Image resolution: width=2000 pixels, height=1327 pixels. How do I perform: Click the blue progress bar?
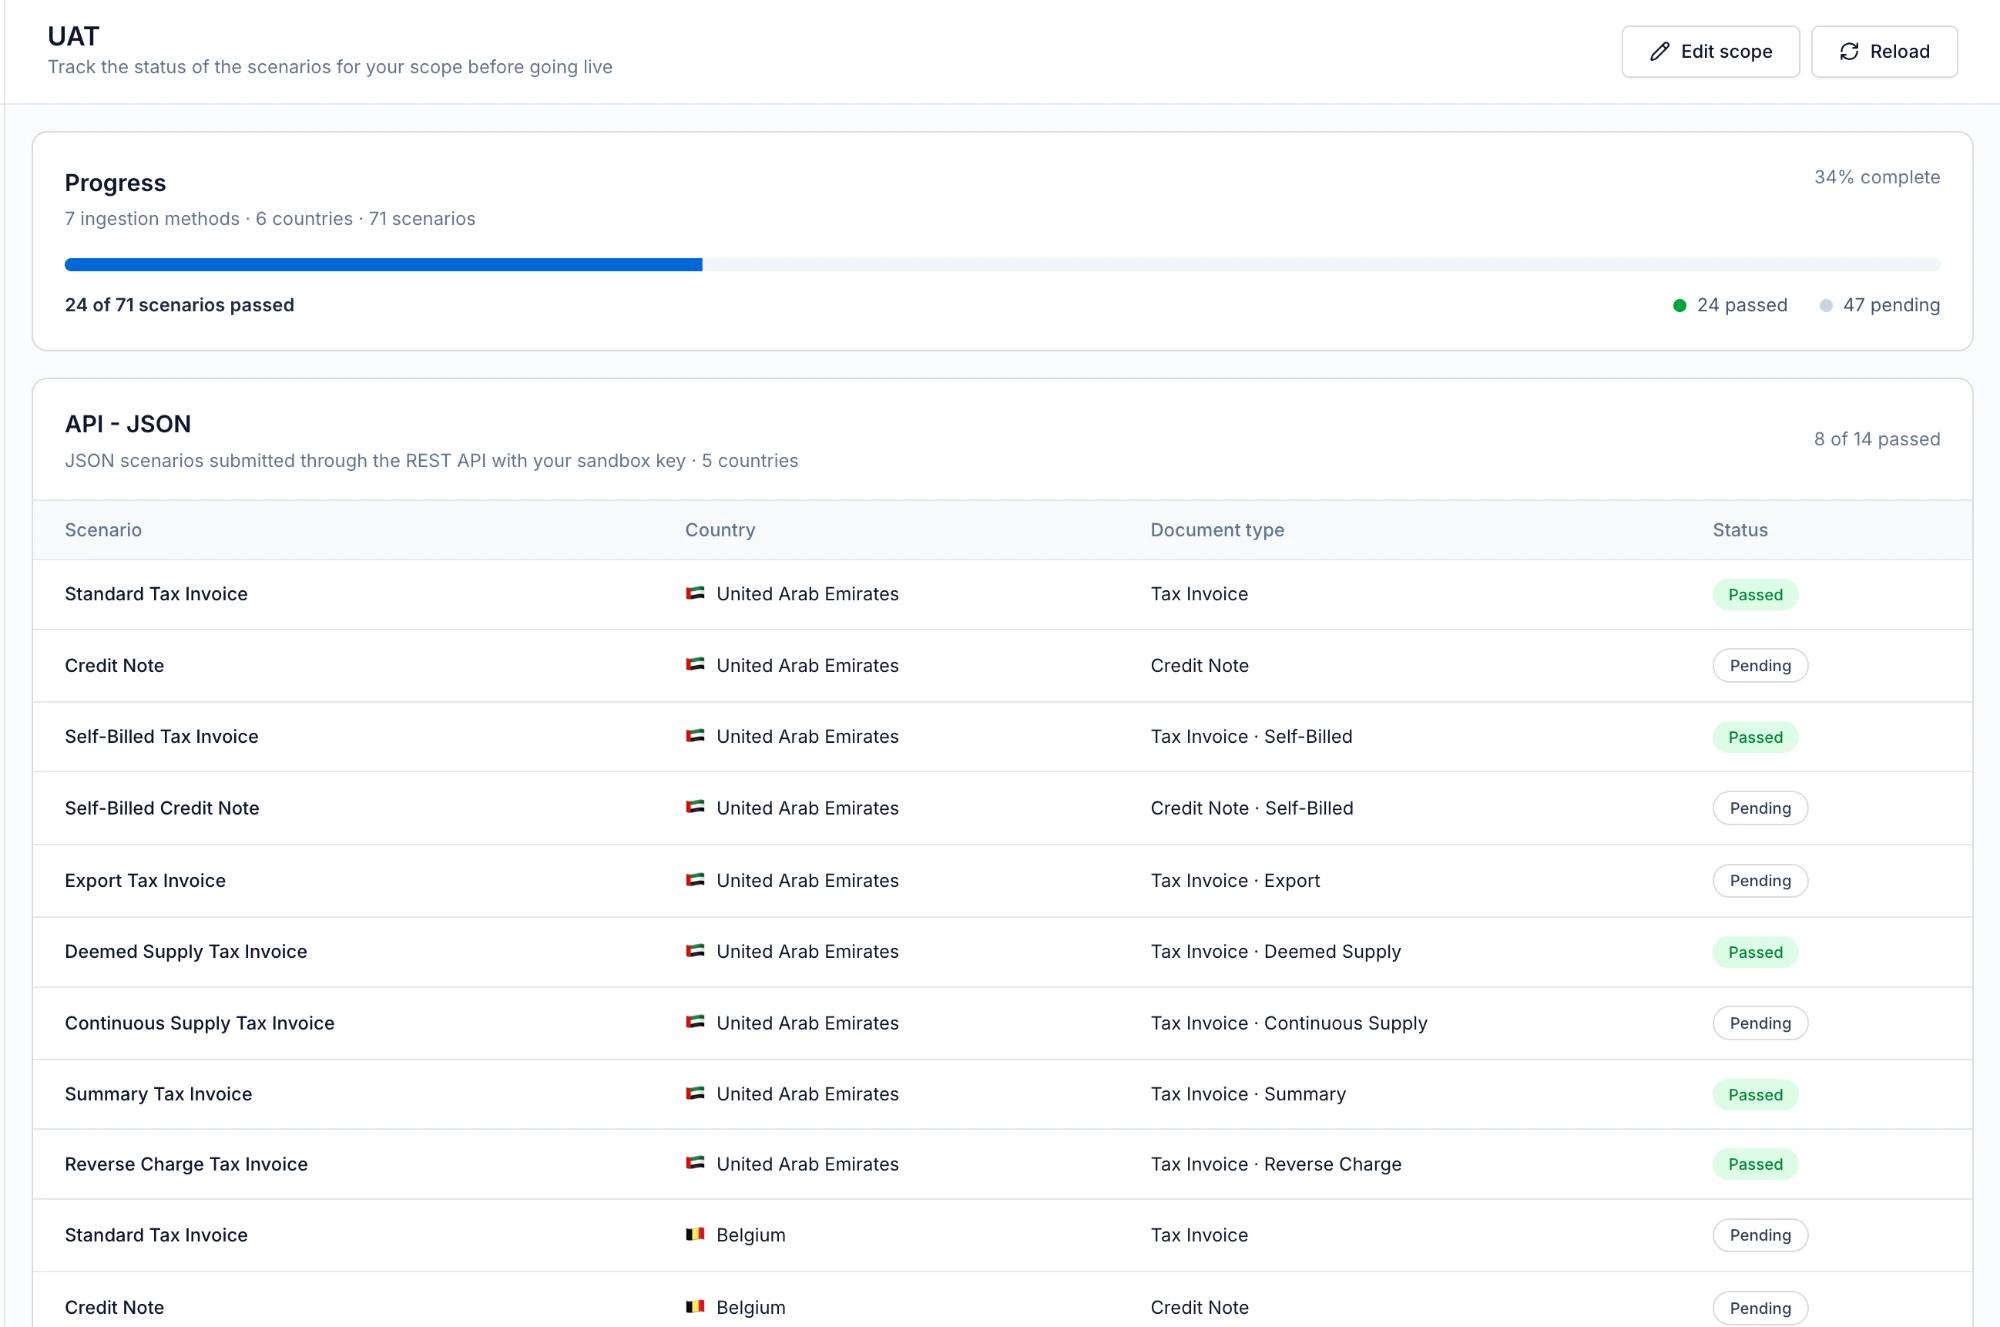(383, 265)
